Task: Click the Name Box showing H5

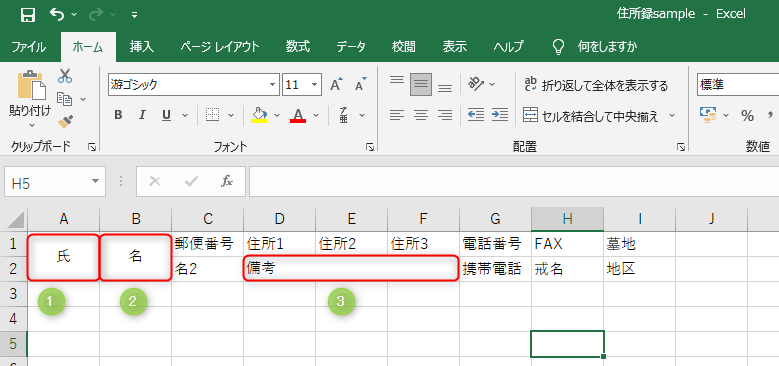Action: 55,182
